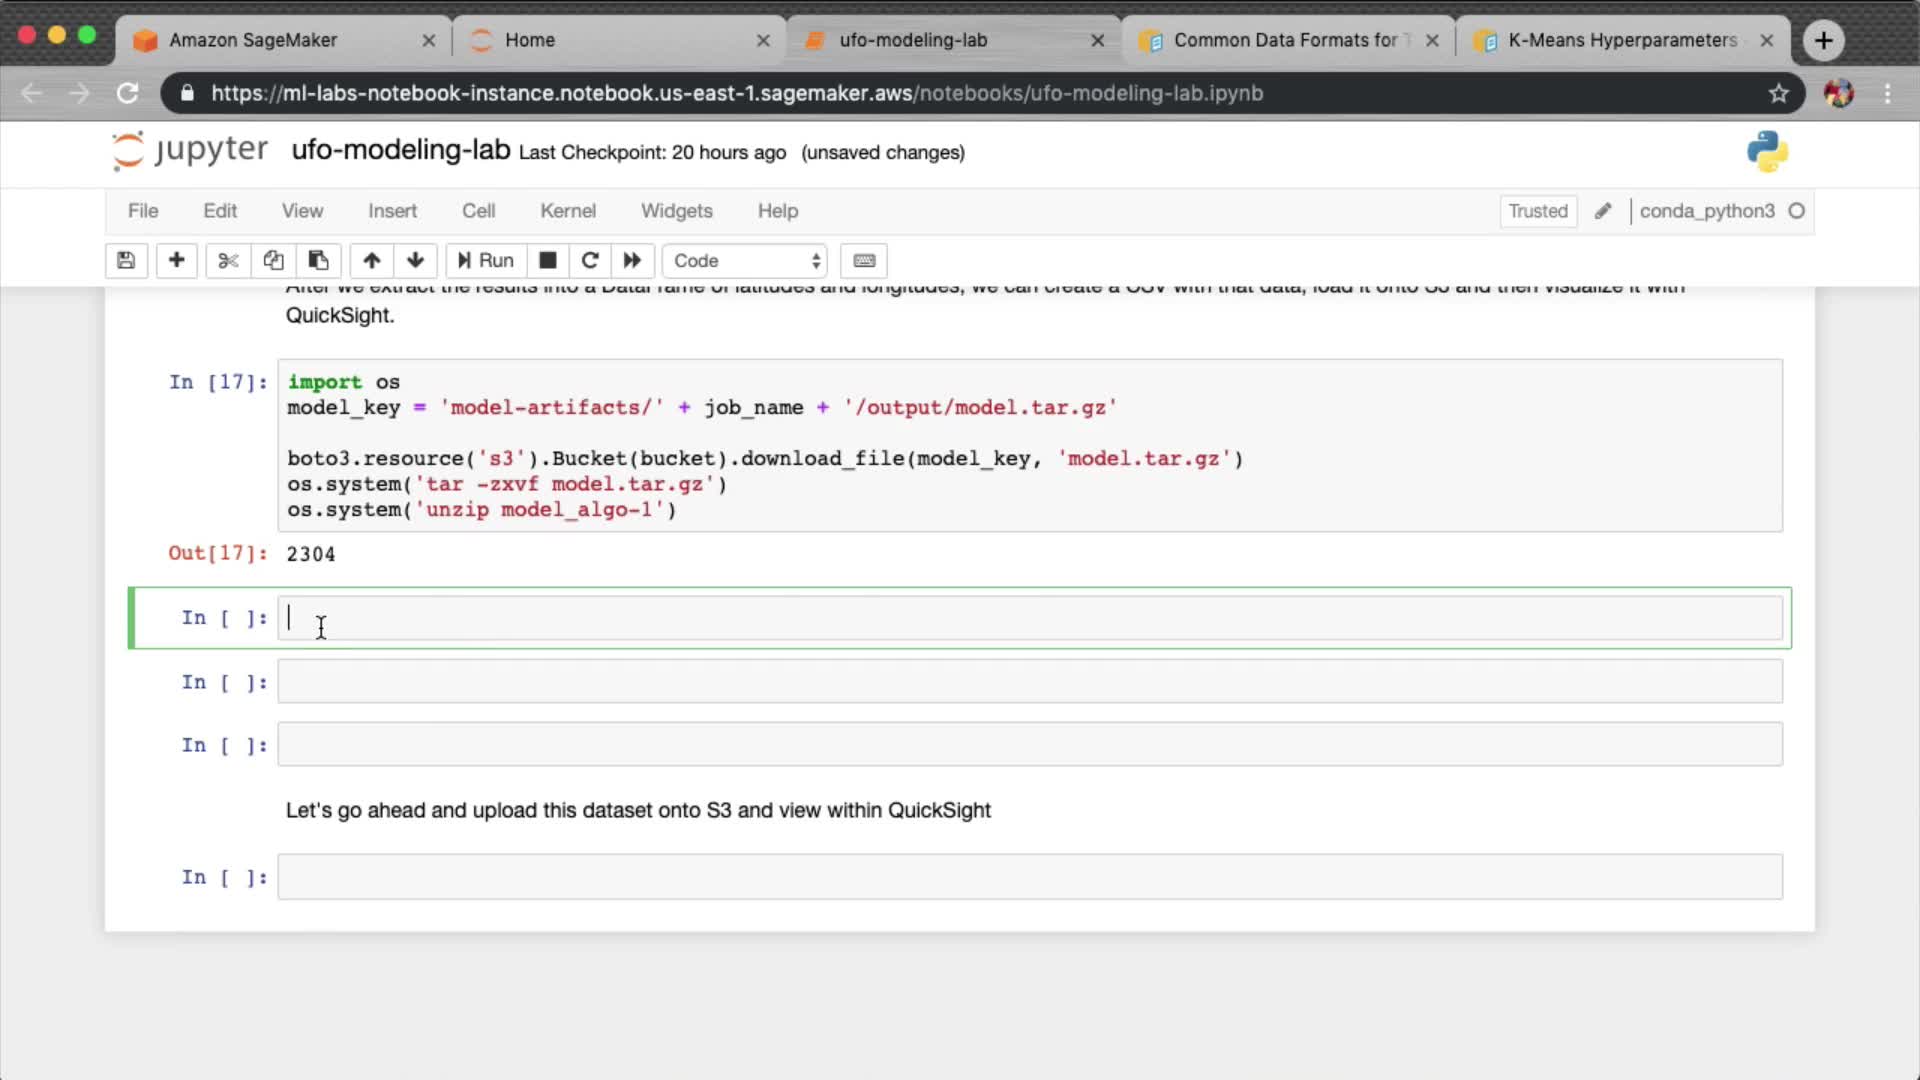
Task: Restart the kernel icon
Action: (590, 261)
